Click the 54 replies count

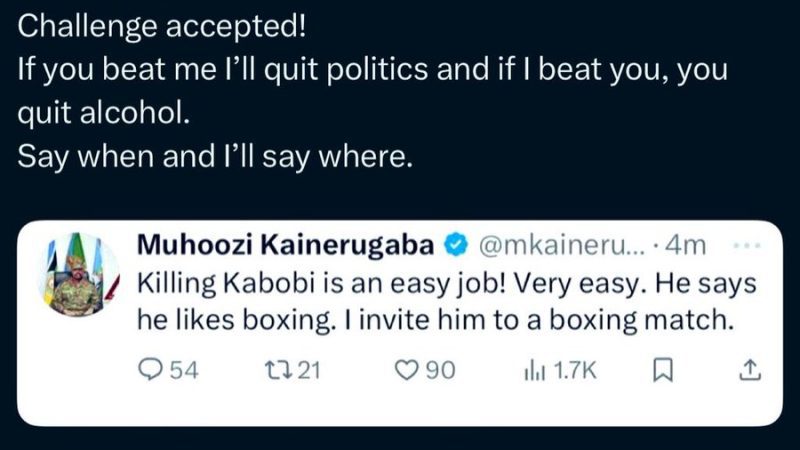point(183,370)
